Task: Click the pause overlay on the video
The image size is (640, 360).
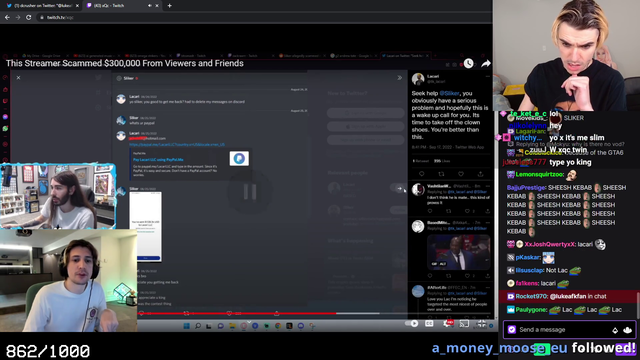Action: click(x=250, y=191)
